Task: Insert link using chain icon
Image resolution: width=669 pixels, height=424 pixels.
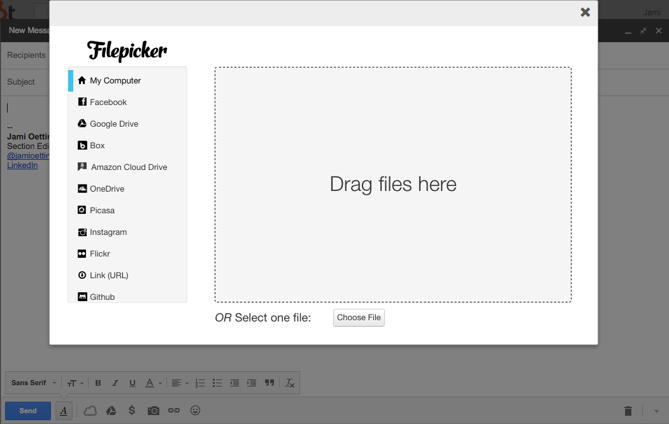Action: tap(174, 410)
